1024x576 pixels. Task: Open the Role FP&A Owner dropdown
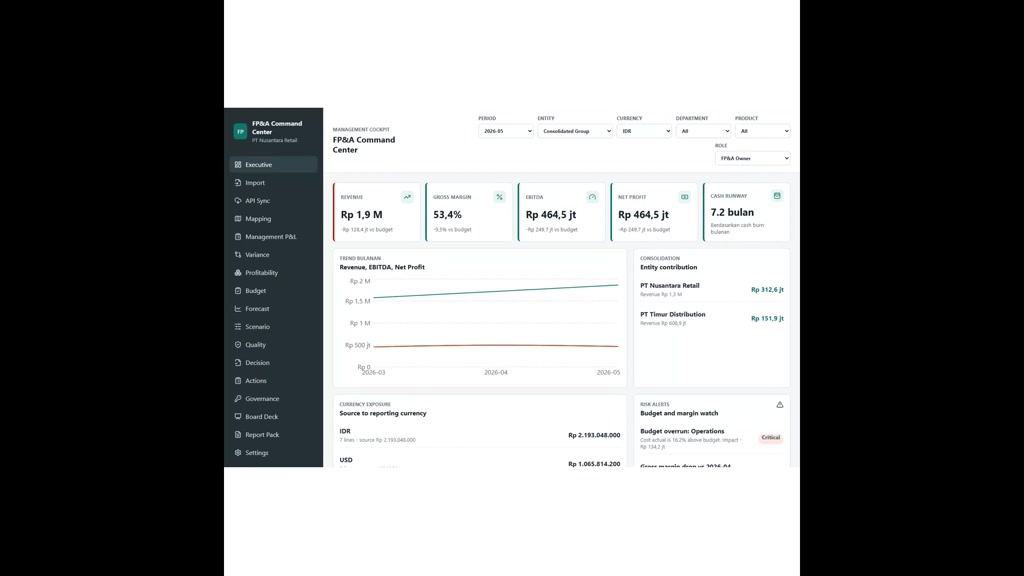click(752, 158)
